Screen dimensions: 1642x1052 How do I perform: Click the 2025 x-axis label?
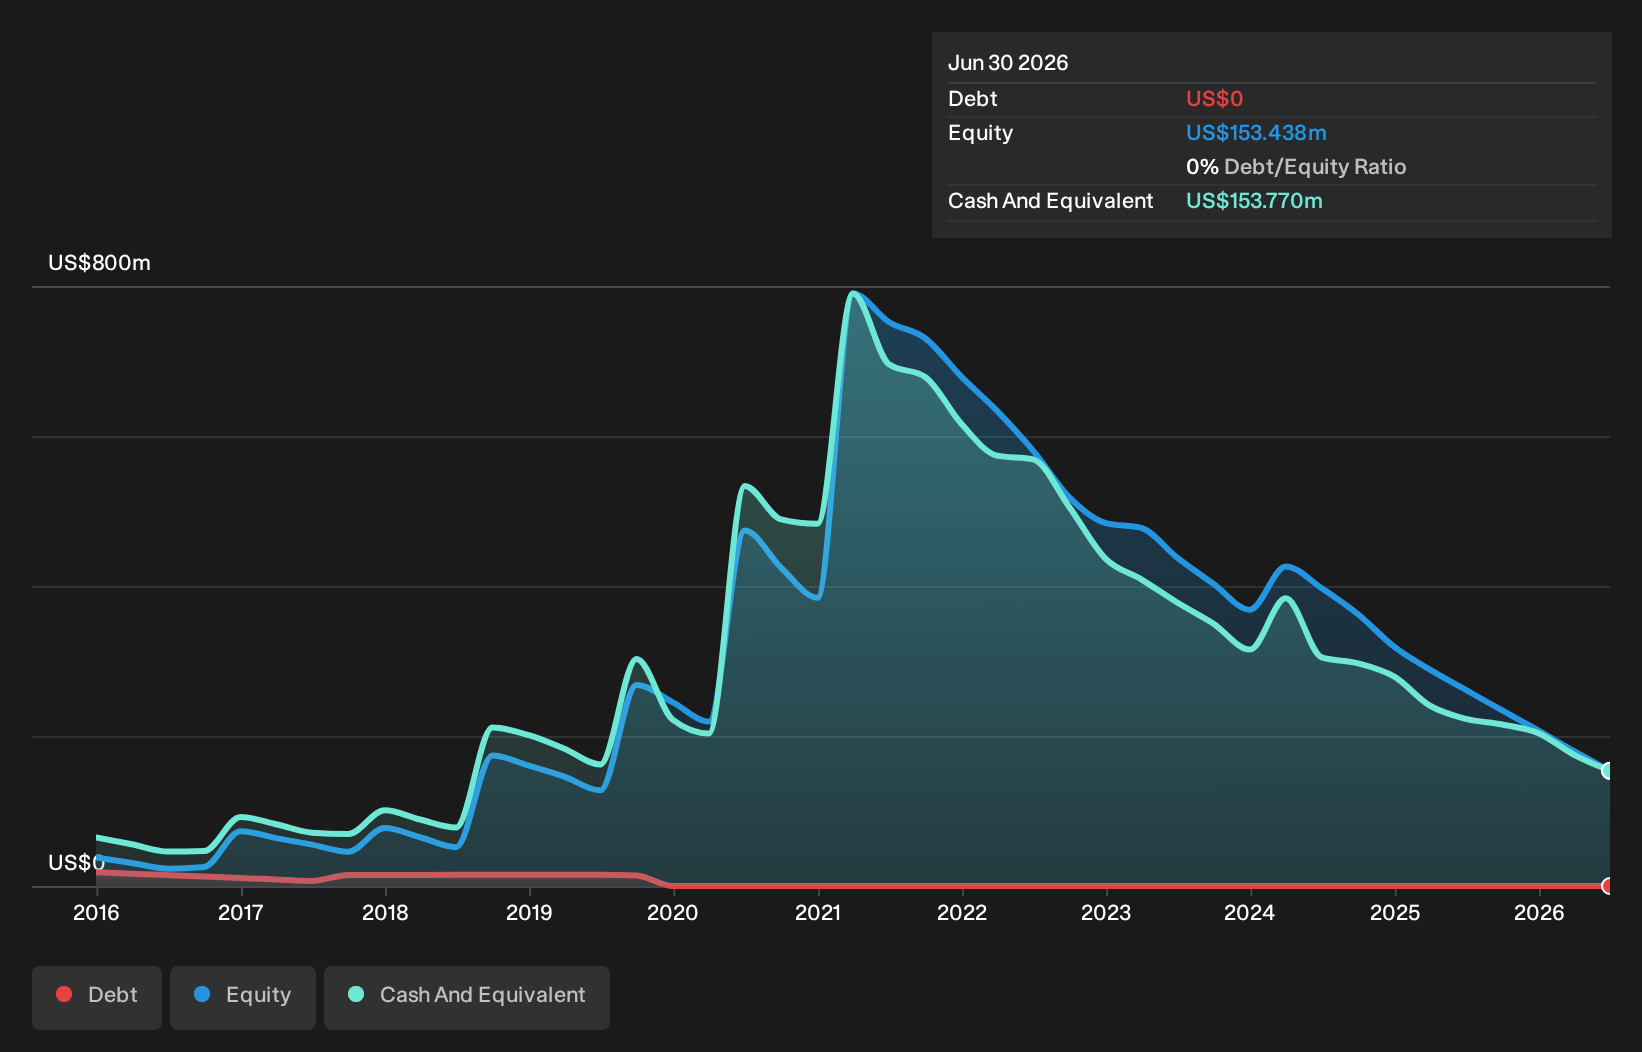[1395, 912]
